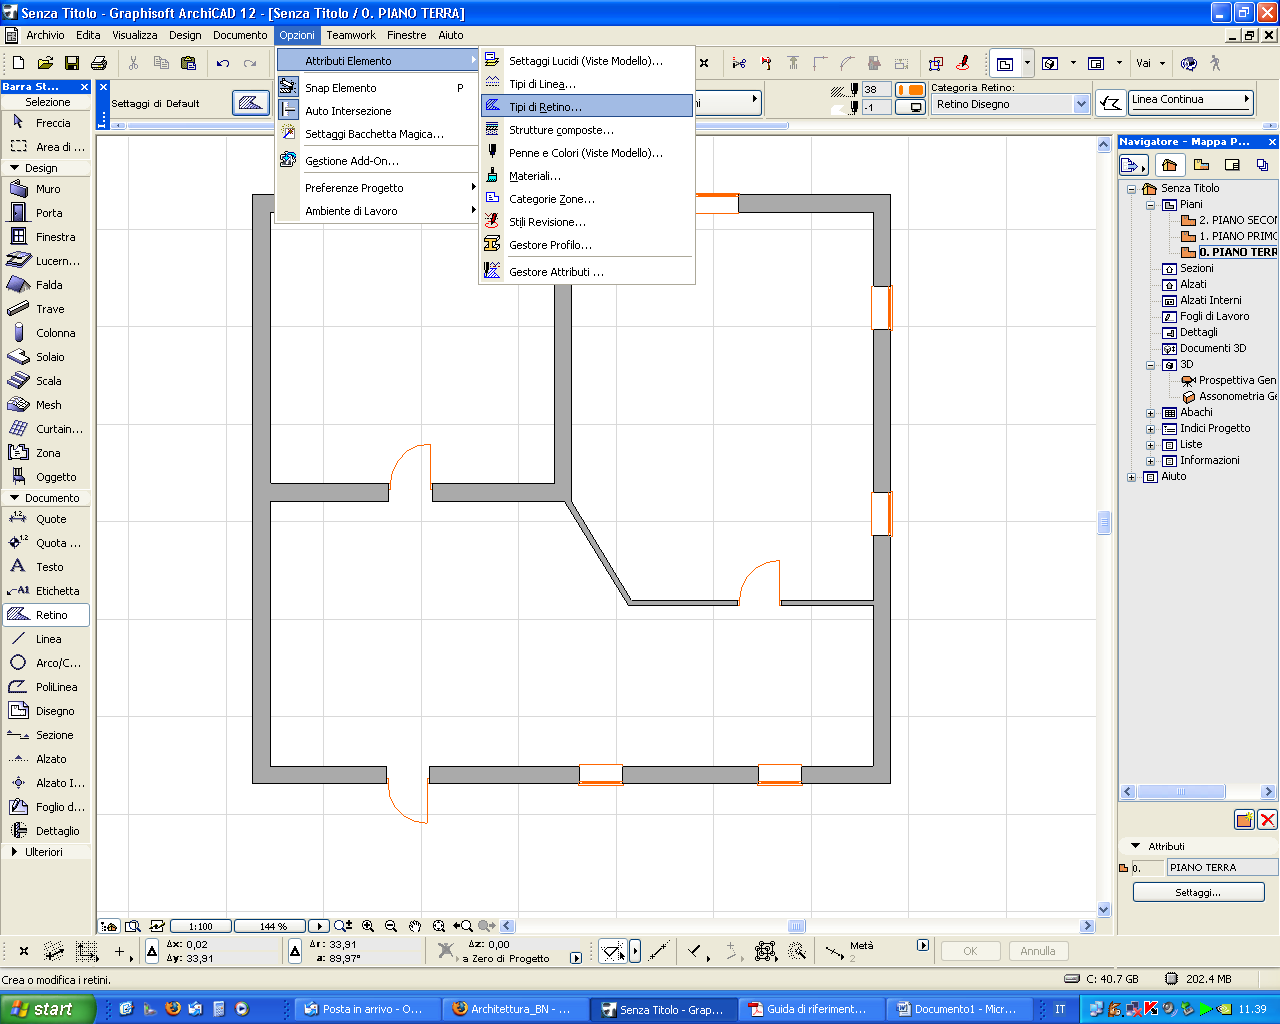
Task: Select the Quote dimension tool
Action: point(46,519)
